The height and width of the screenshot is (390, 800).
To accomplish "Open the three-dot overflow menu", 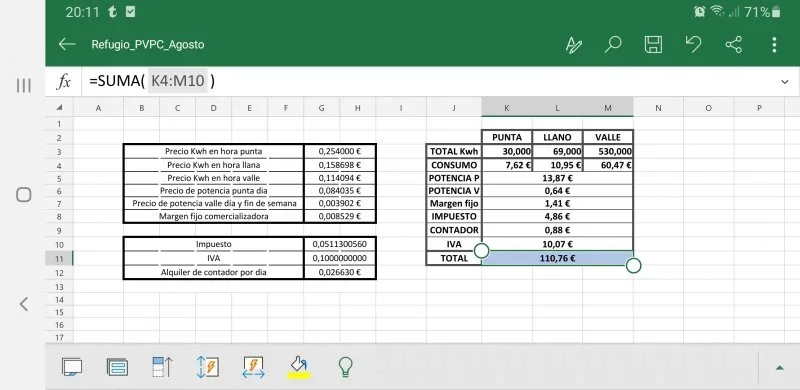I will tap(774, 45).
